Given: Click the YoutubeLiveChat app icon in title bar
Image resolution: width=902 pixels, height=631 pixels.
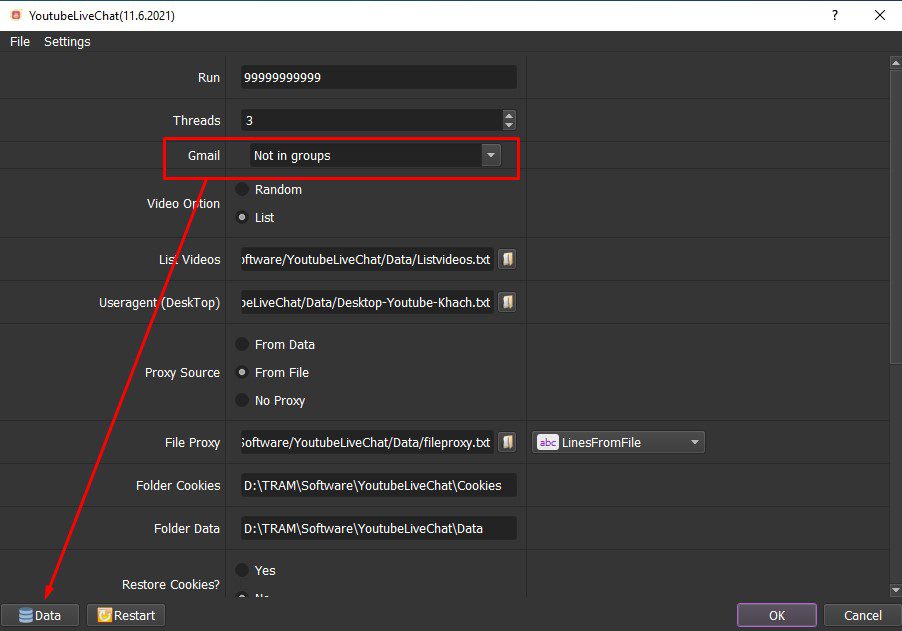Looking at the screenshot, I should click(x=16, y=15).
